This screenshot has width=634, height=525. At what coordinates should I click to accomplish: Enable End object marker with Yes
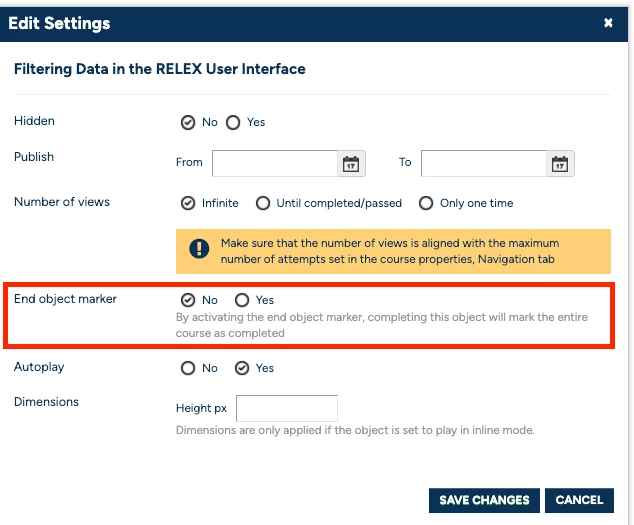click(x=242, y=300)
